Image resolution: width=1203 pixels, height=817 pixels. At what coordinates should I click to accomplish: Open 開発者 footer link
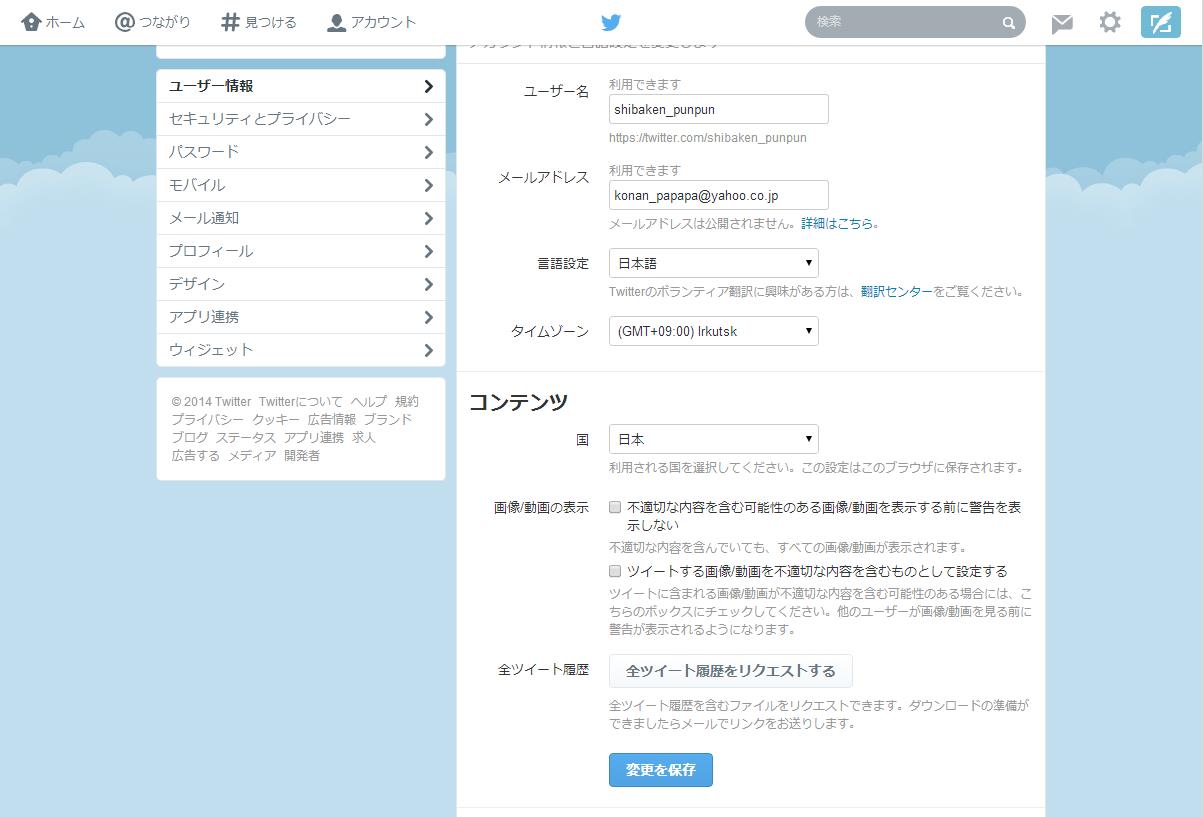coord(301,455)
